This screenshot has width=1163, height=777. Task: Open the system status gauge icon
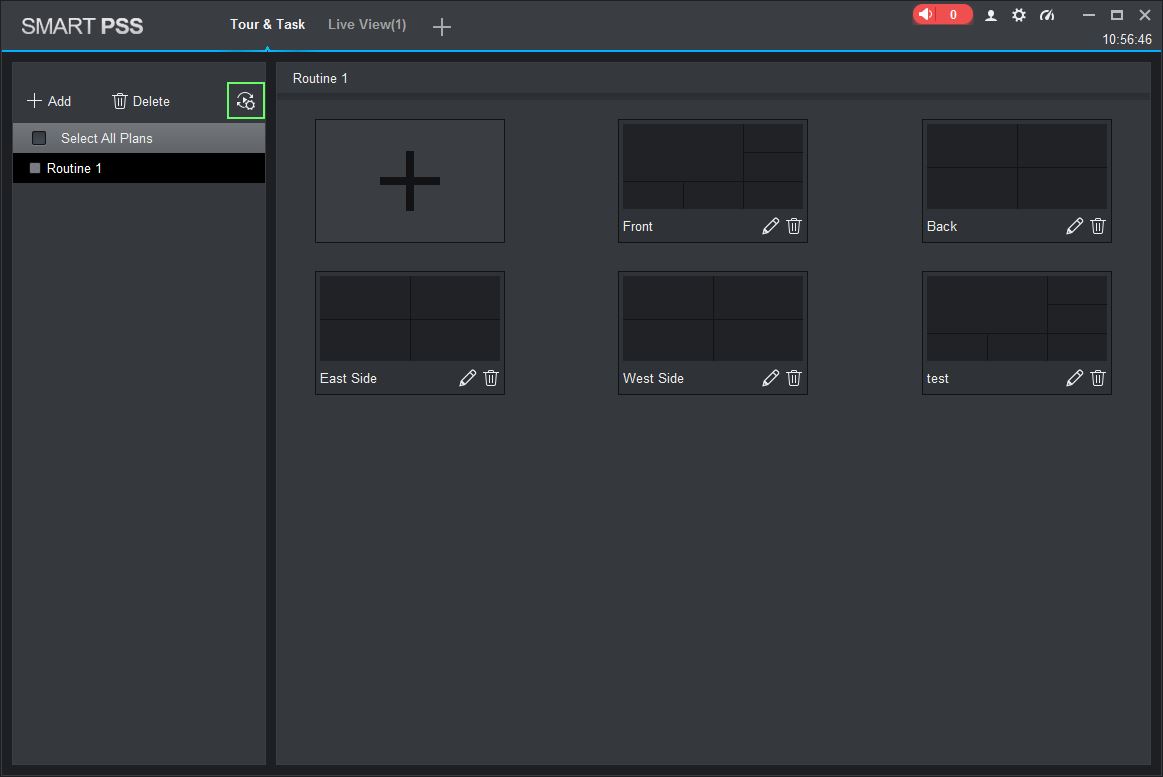click(1047, 15)
